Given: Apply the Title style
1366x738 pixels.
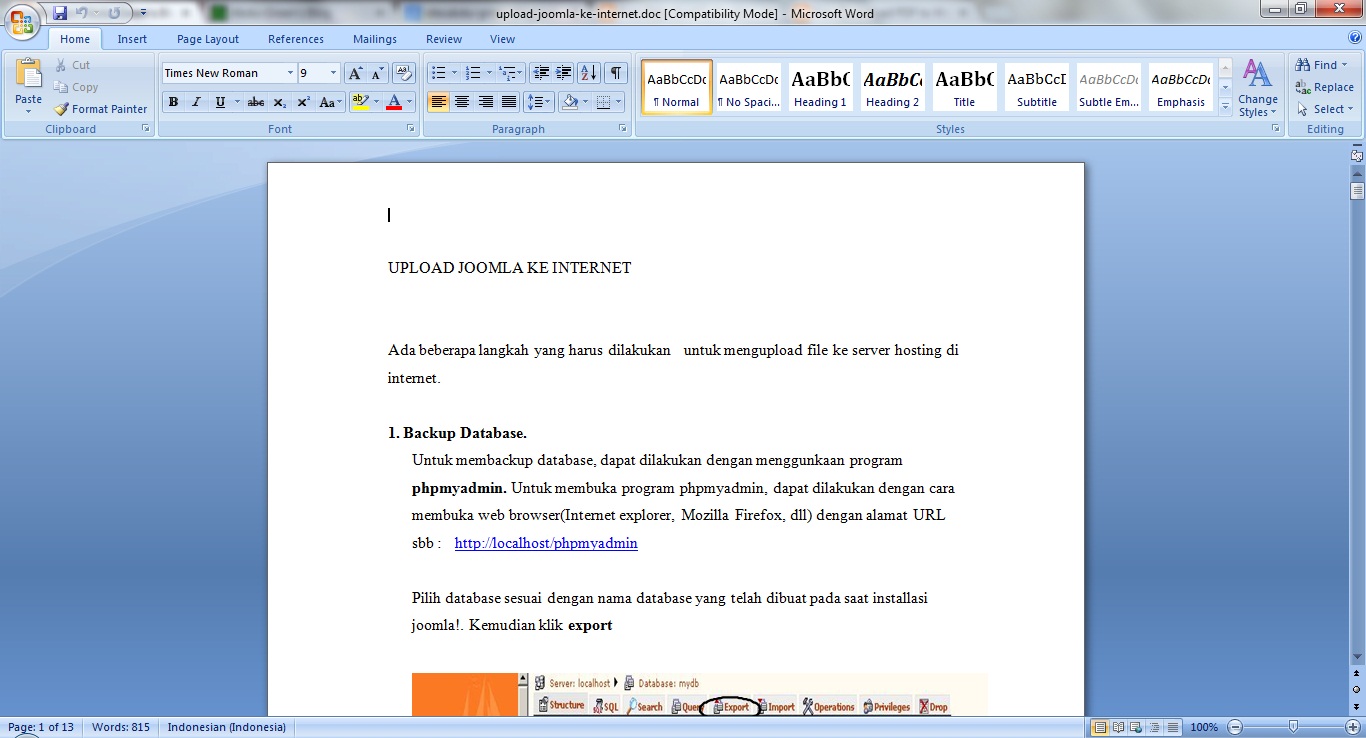Looking at the screenshot, I should coord(964,87).
